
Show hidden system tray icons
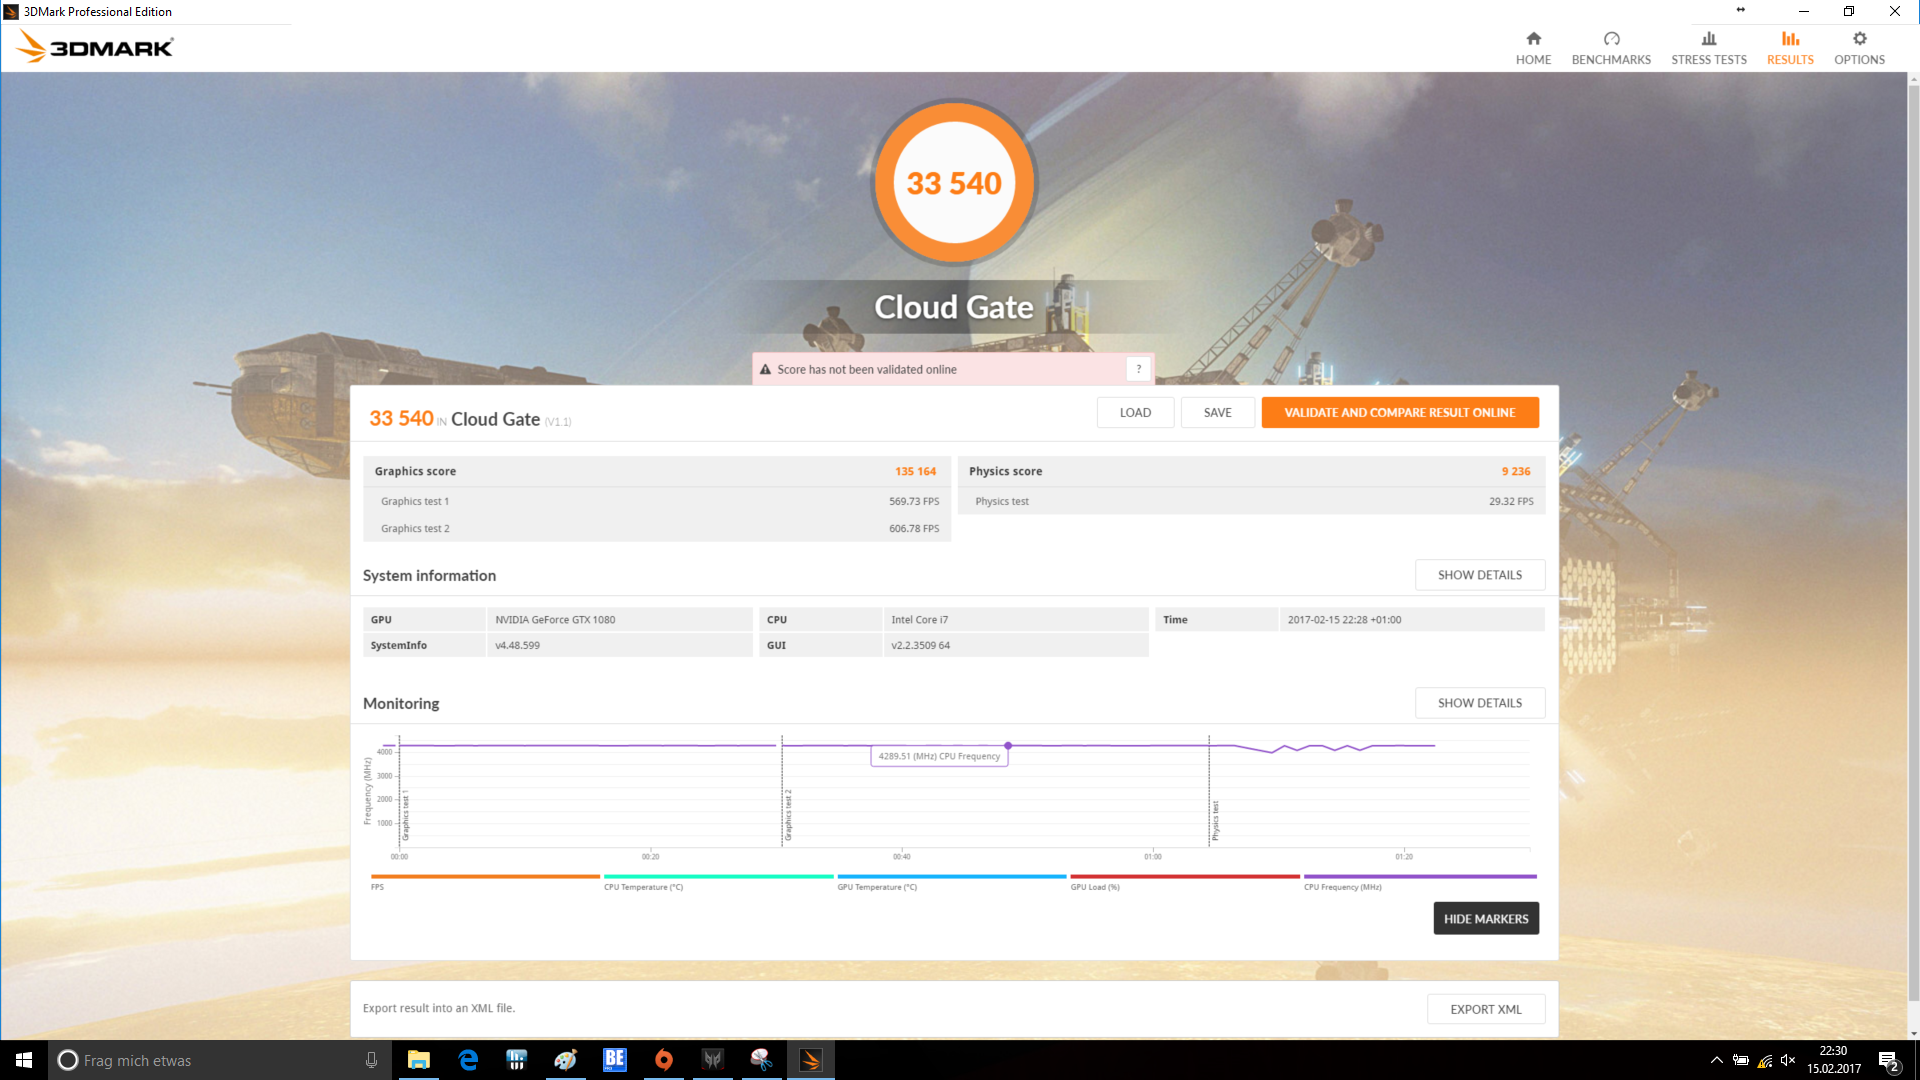tap(1717, 1060)
